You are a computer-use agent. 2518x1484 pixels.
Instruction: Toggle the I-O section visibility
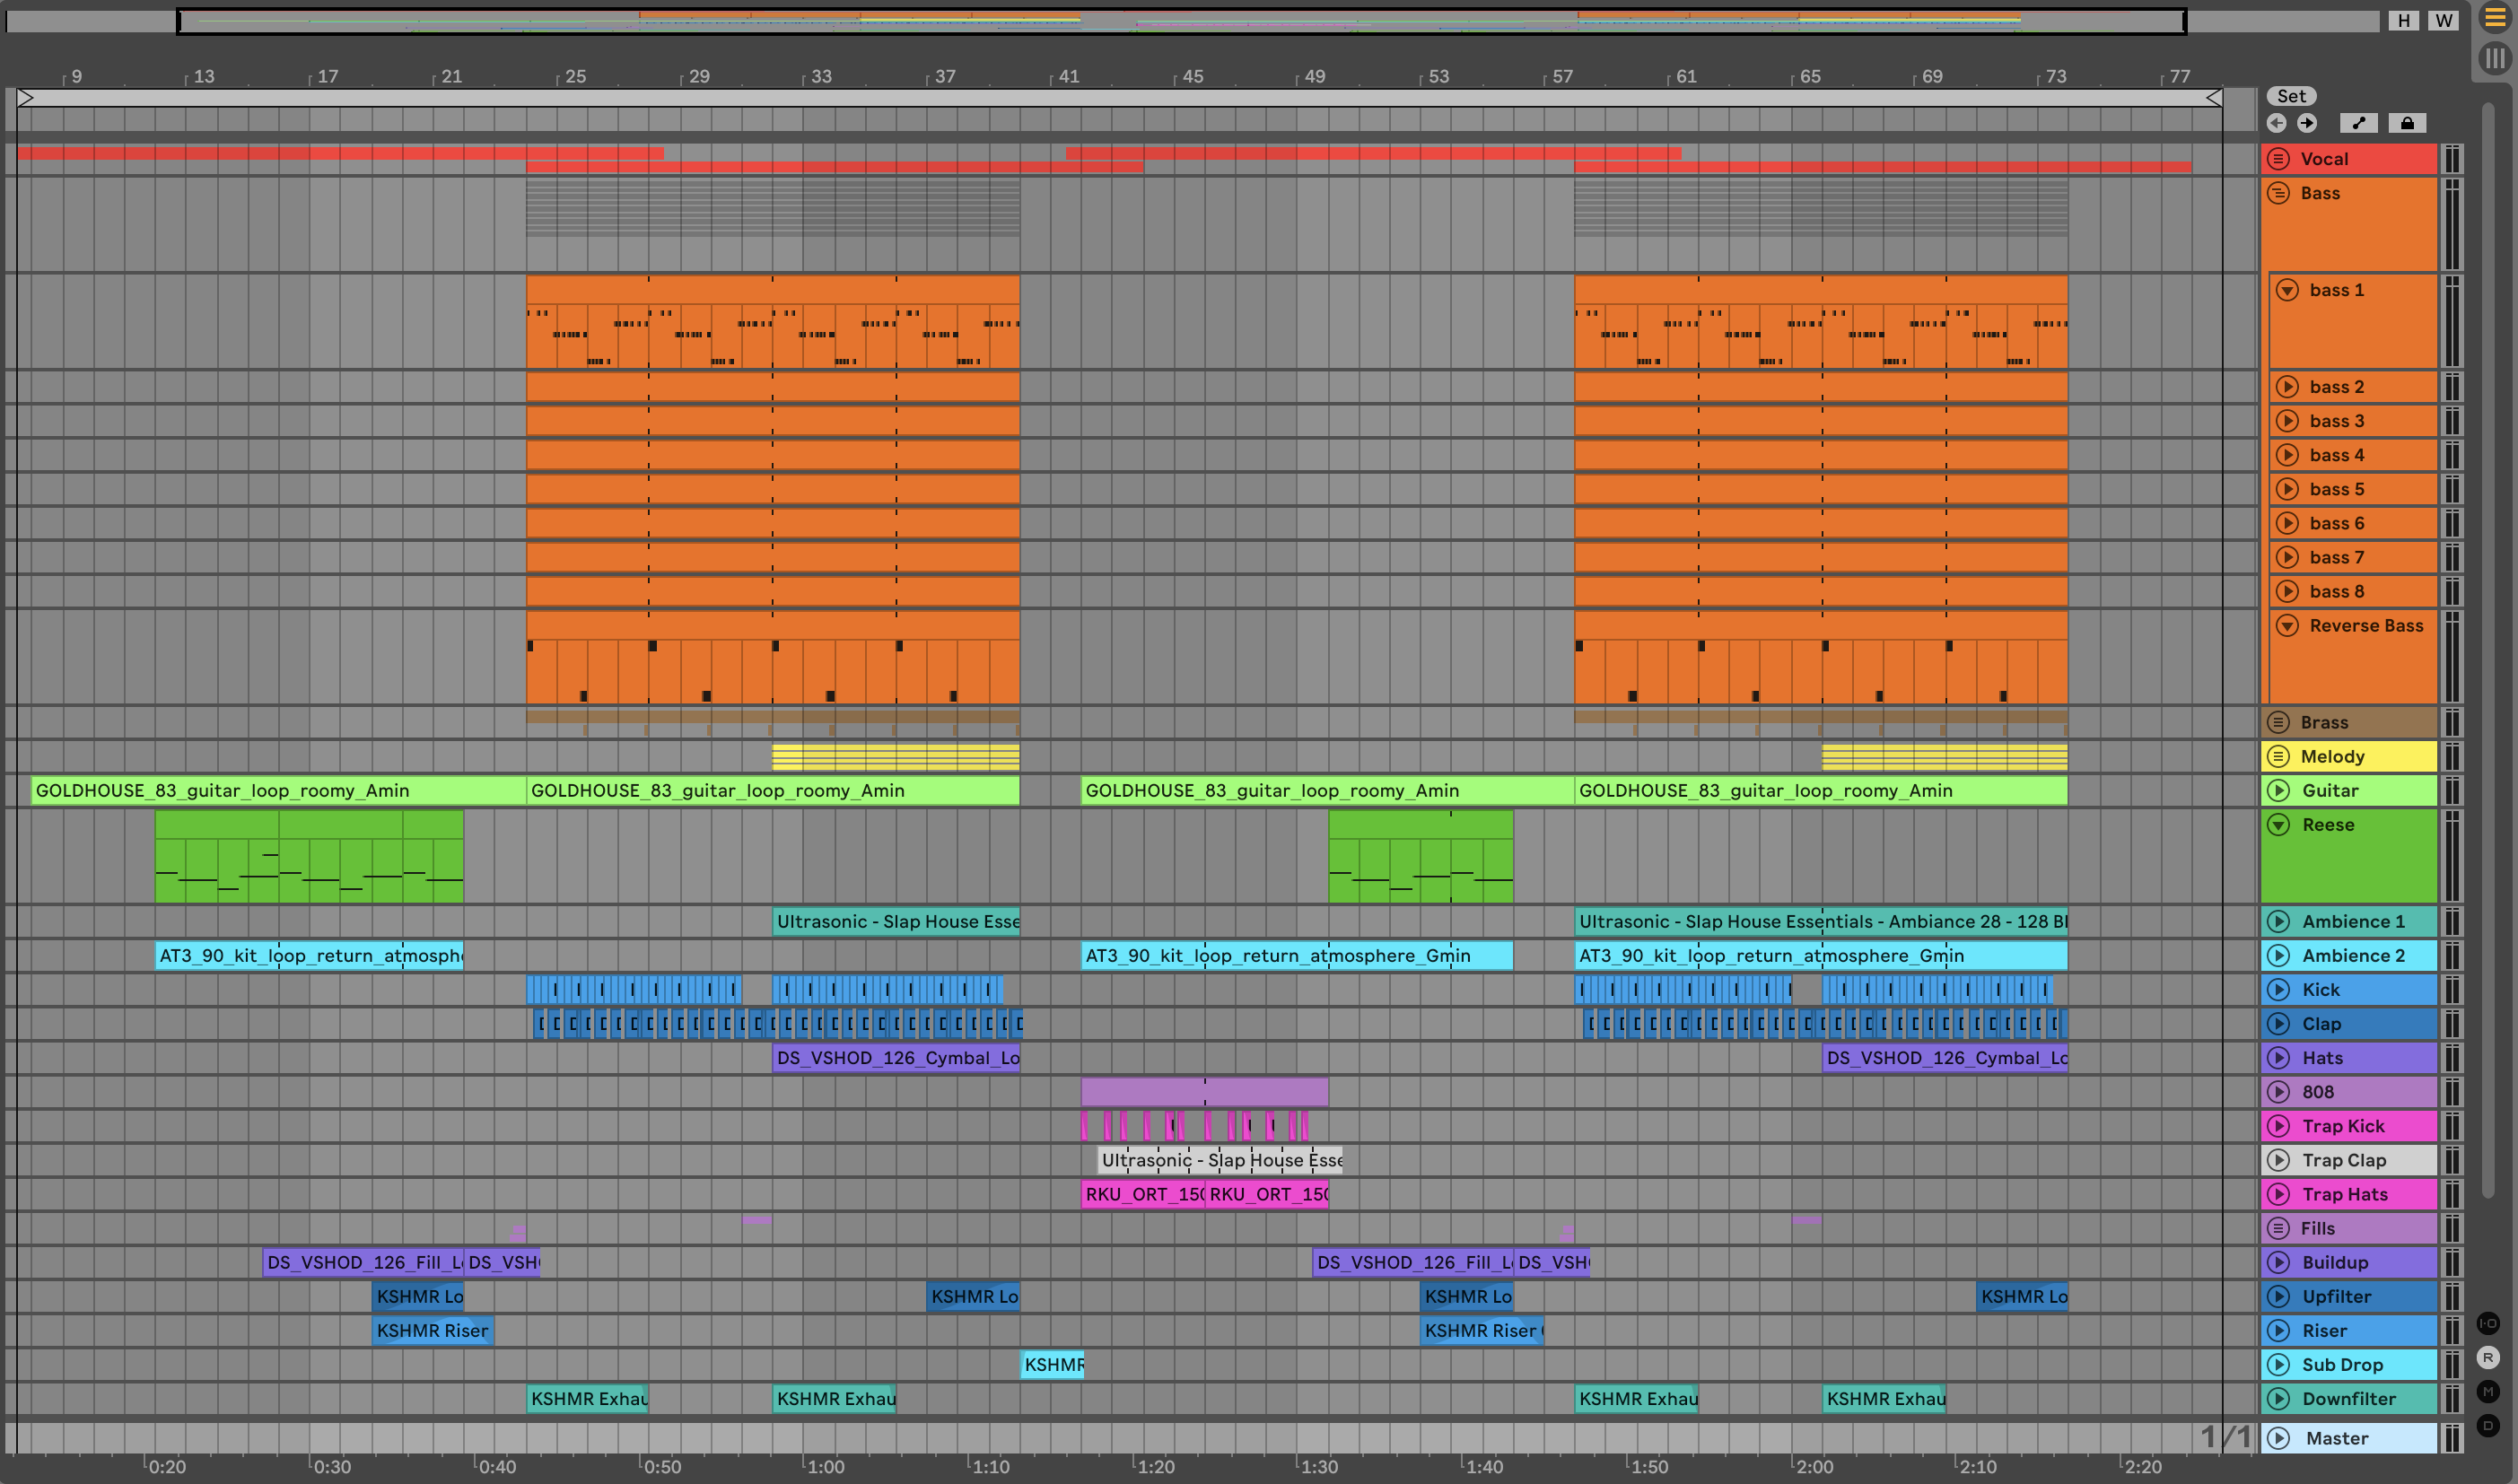coord(2488,1324)
